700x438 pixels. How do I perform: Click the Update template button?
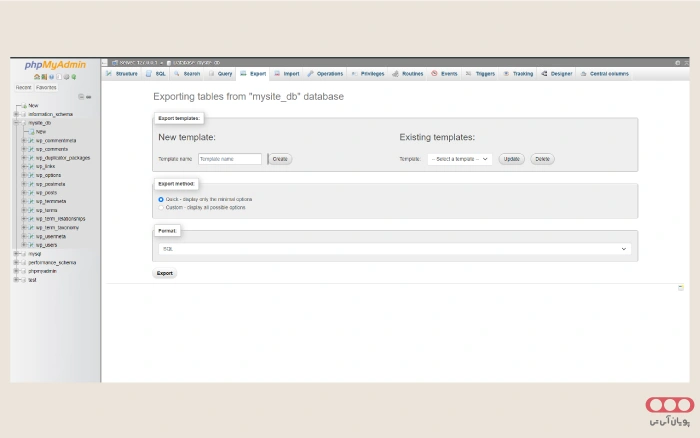coord(512,159)
